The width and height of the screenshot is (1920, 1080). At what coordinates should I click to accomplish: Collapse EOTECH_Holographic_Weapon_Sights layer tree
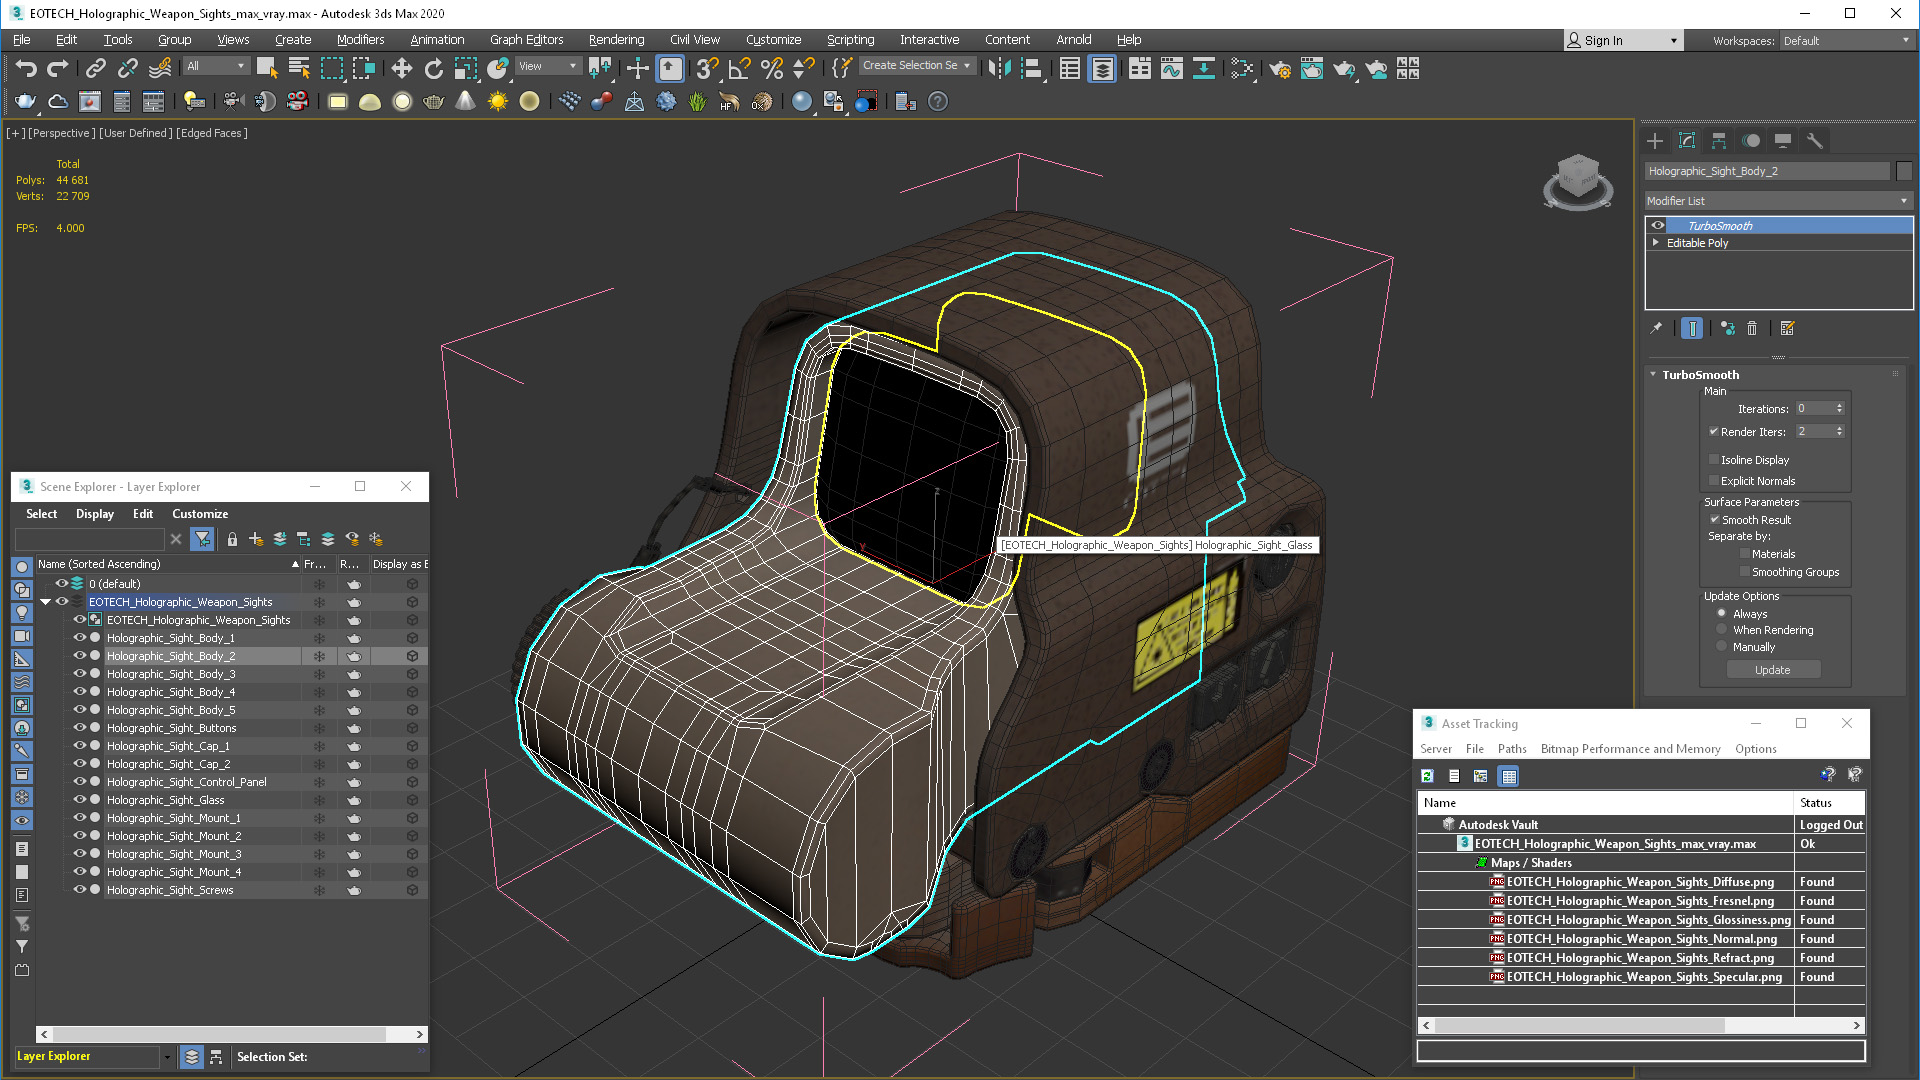tap(45, 602)
